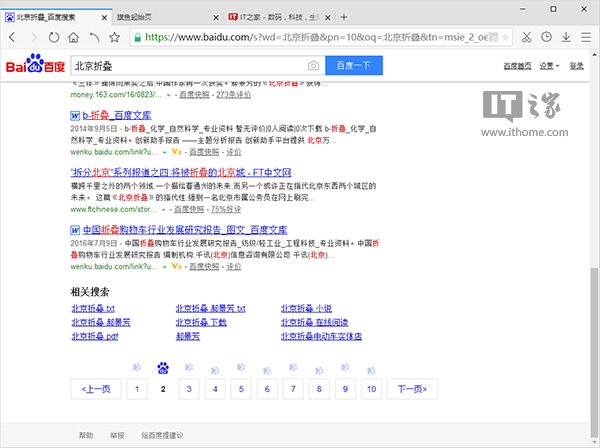
Task: Click the Baidu logo
Action: 33,66
